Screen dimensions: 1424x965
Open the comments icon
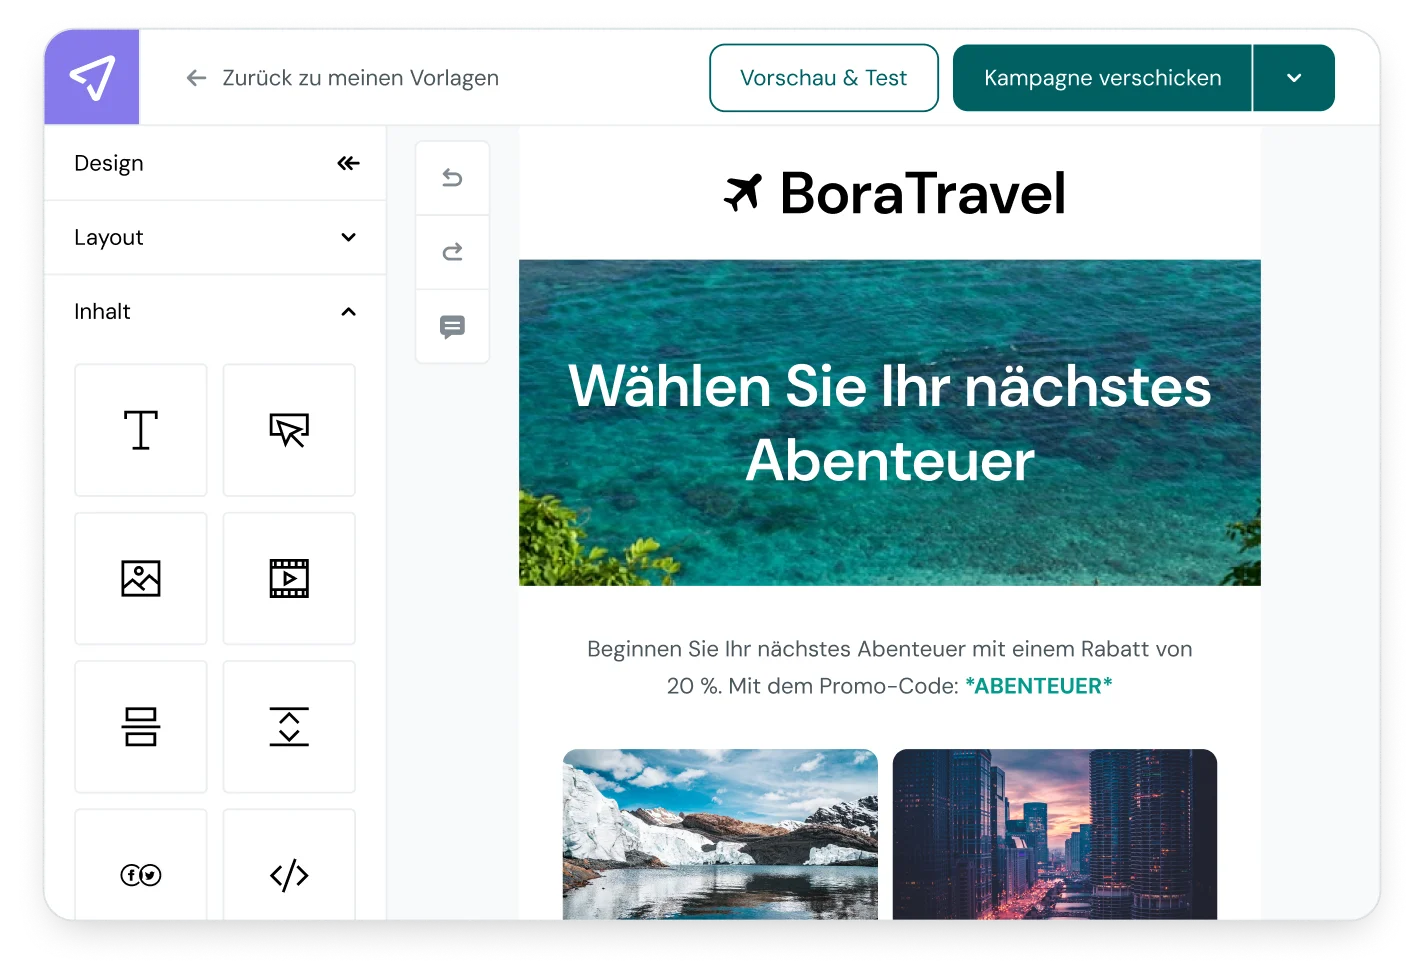tap(452, 326)
